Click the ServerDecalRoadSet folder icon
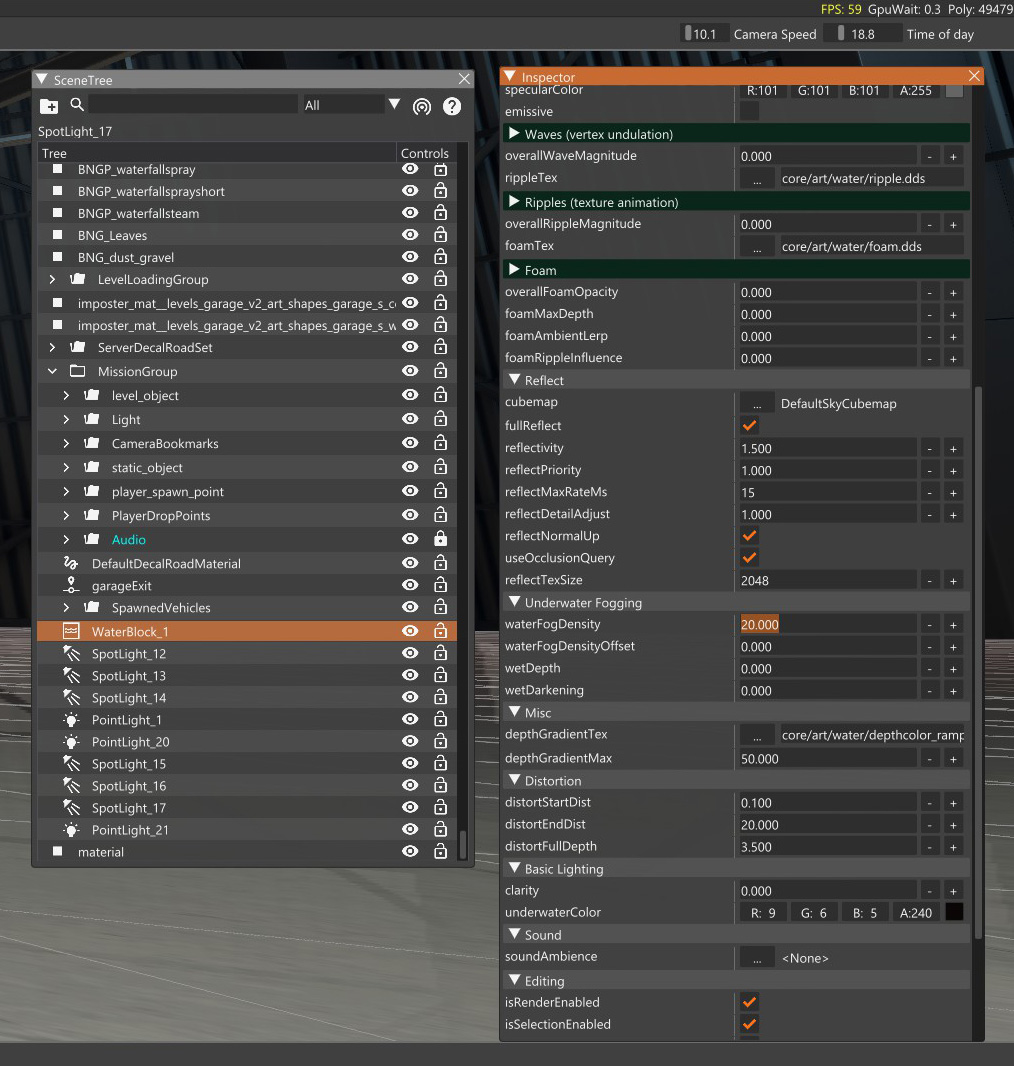1014x1066 pixels. (x=77, y=347)
